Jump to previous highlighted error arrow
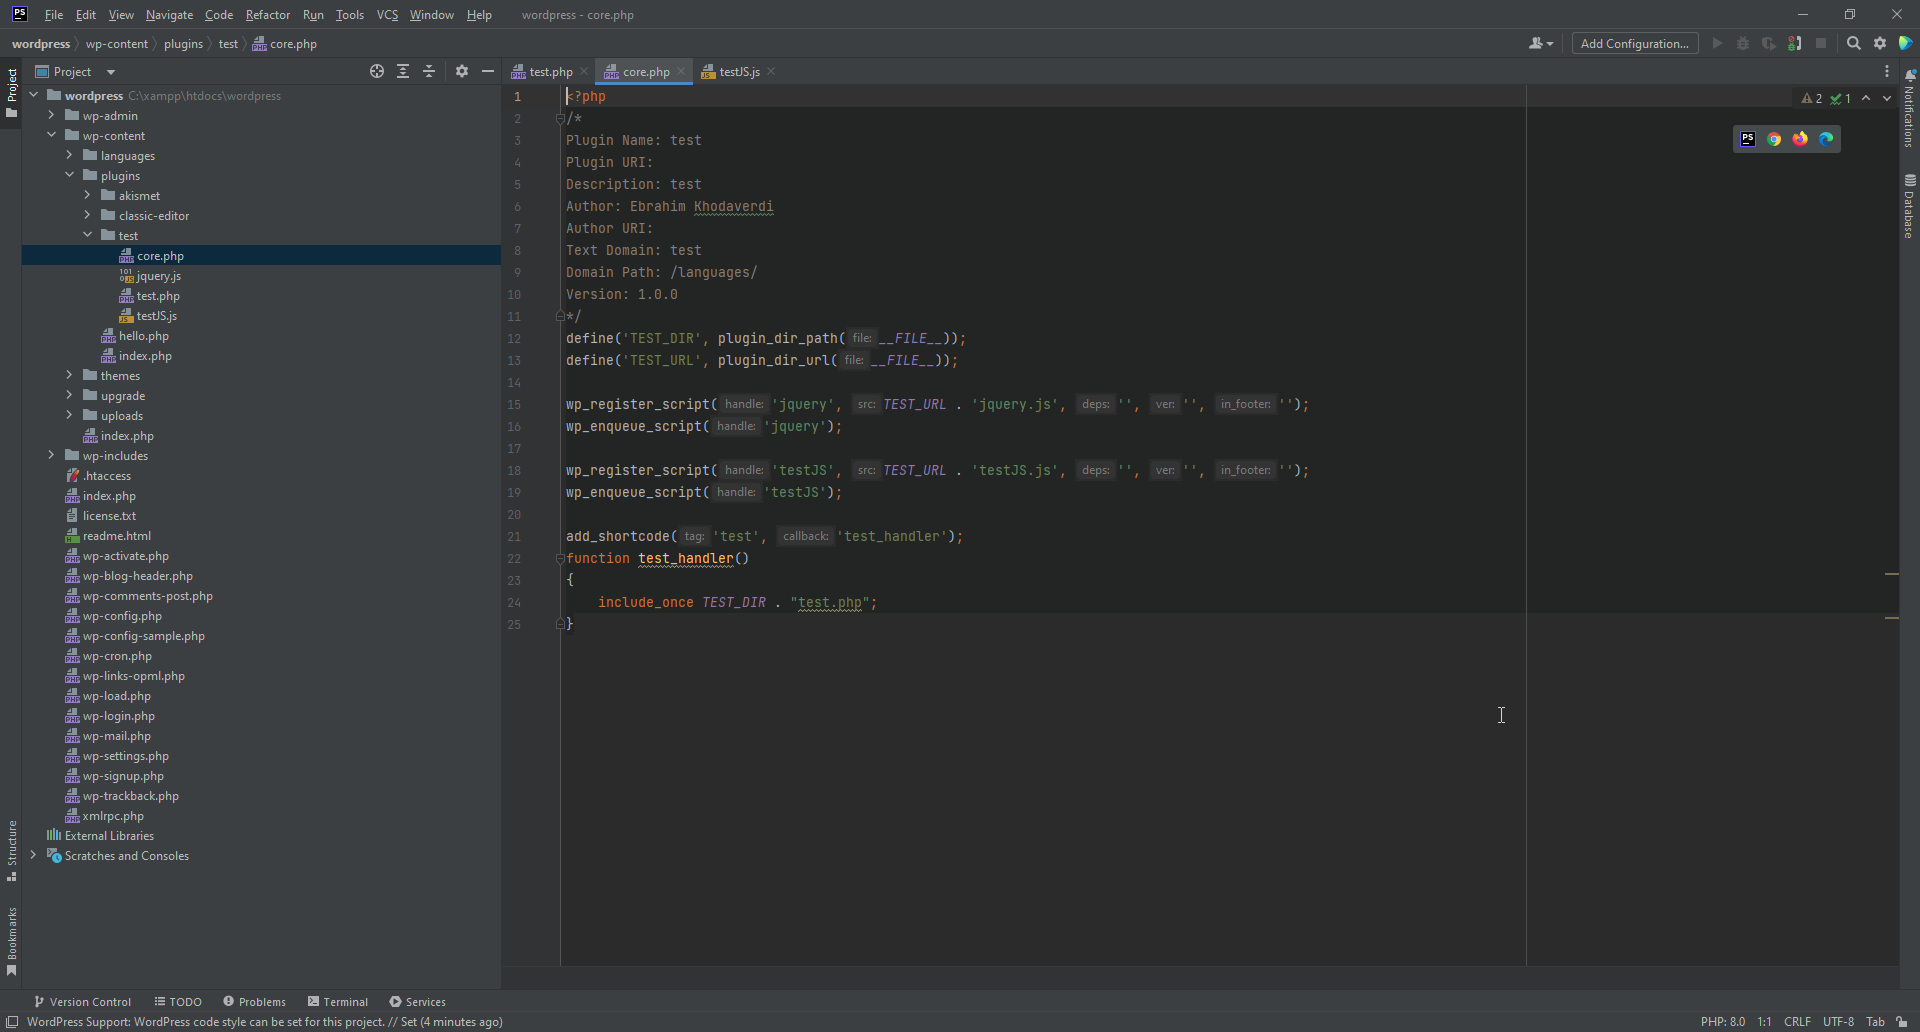 (x=1866, y=98)
